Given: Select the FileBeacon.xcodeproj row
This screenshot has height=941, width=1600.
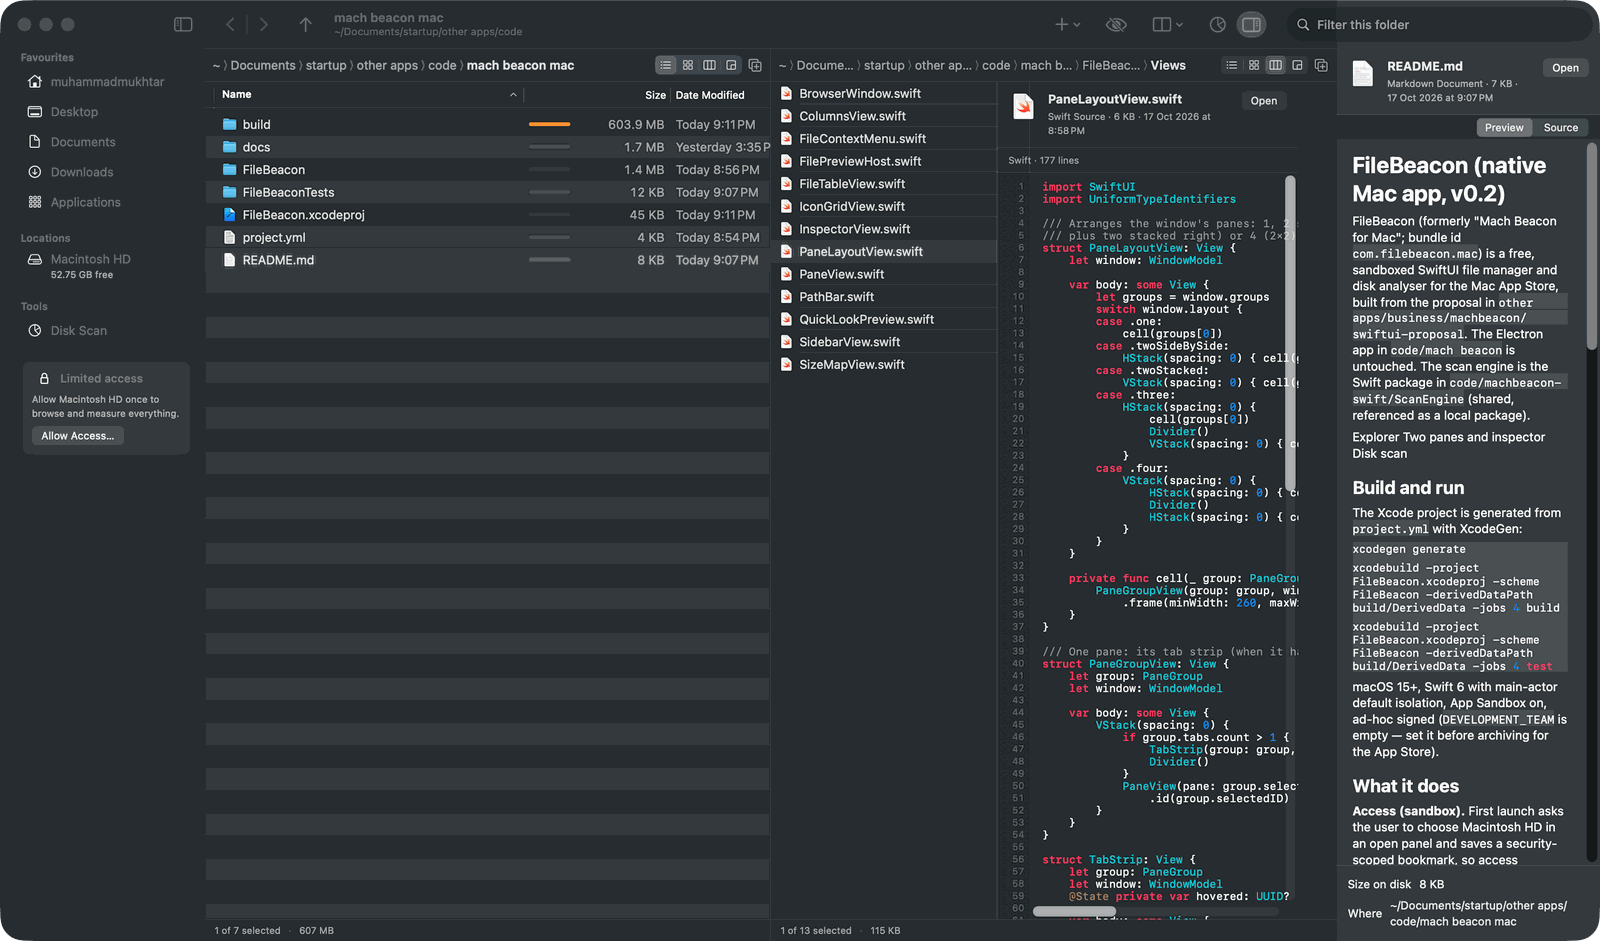Looking at the screenshot, I should pos(488,215).
